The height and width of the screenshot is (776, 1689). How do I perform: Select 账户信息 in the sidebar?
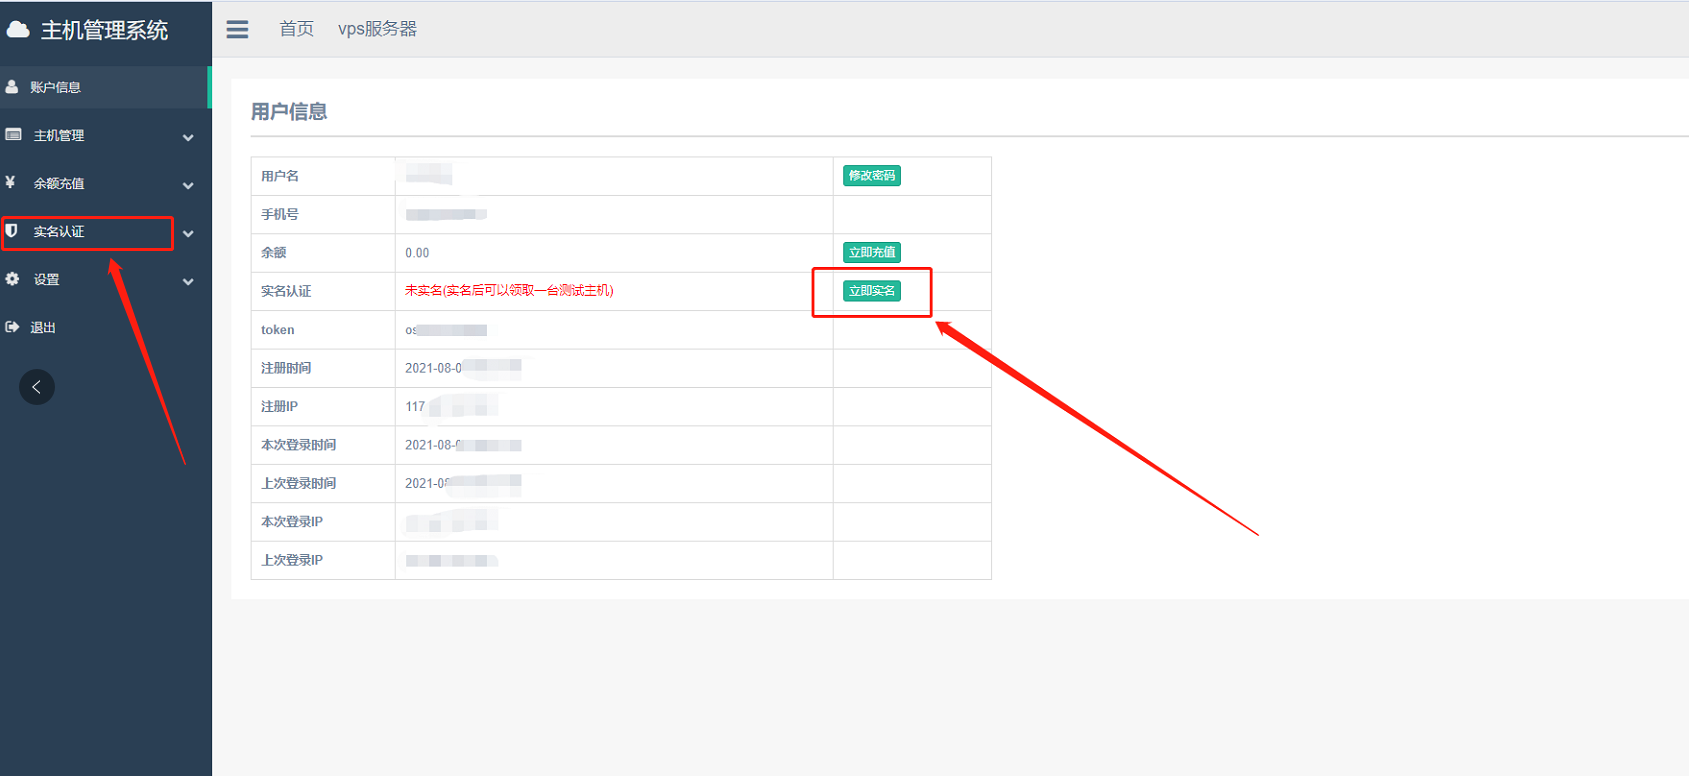(x=56, y=87)
